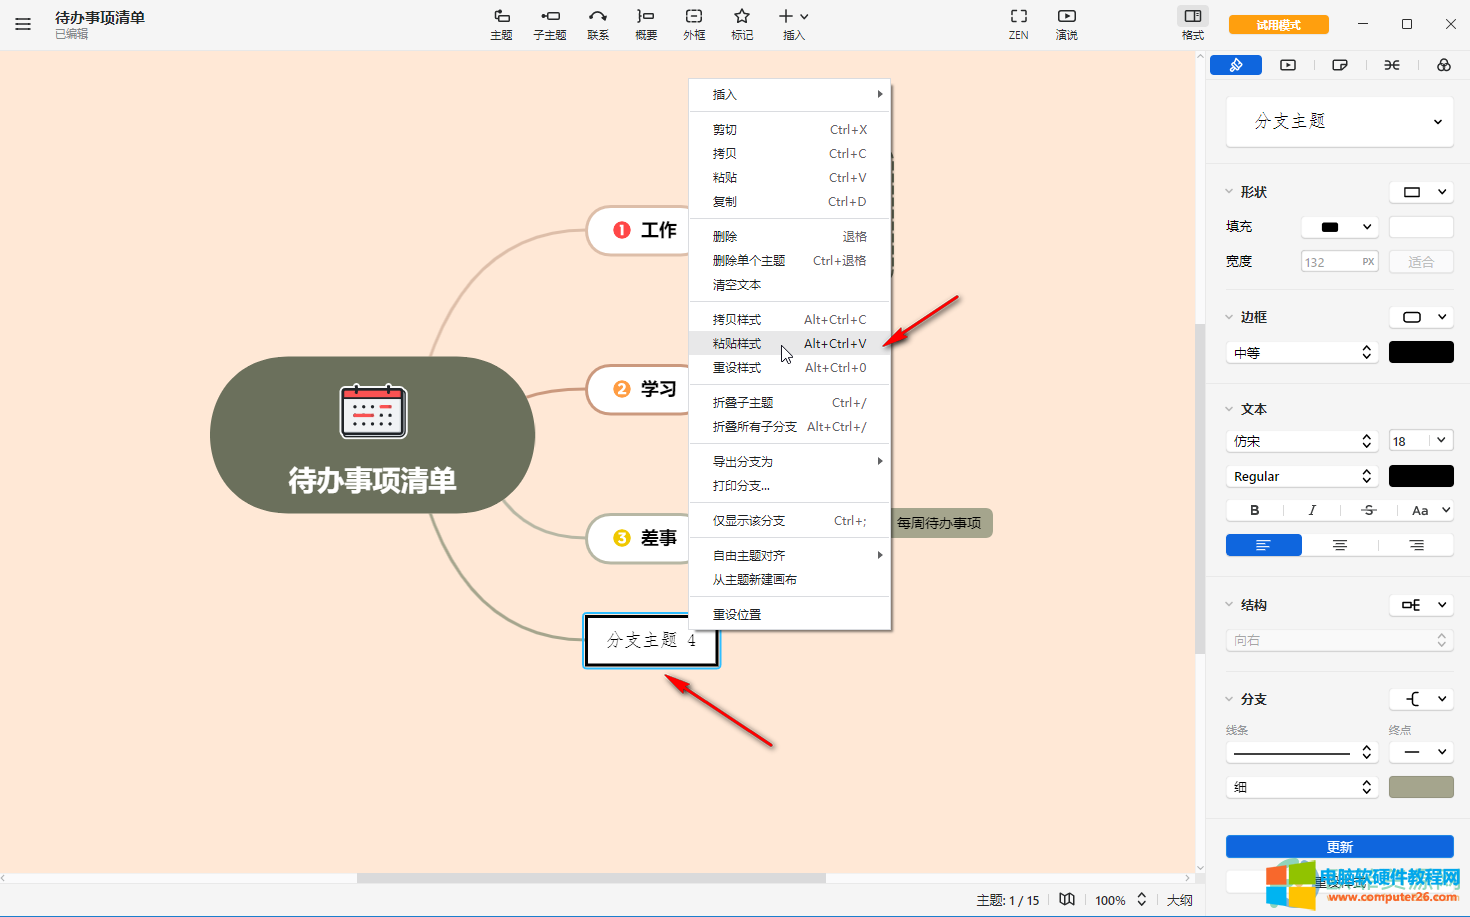Change border thickness 中等 selector

pyautogui.click(x=1302, y=352)
